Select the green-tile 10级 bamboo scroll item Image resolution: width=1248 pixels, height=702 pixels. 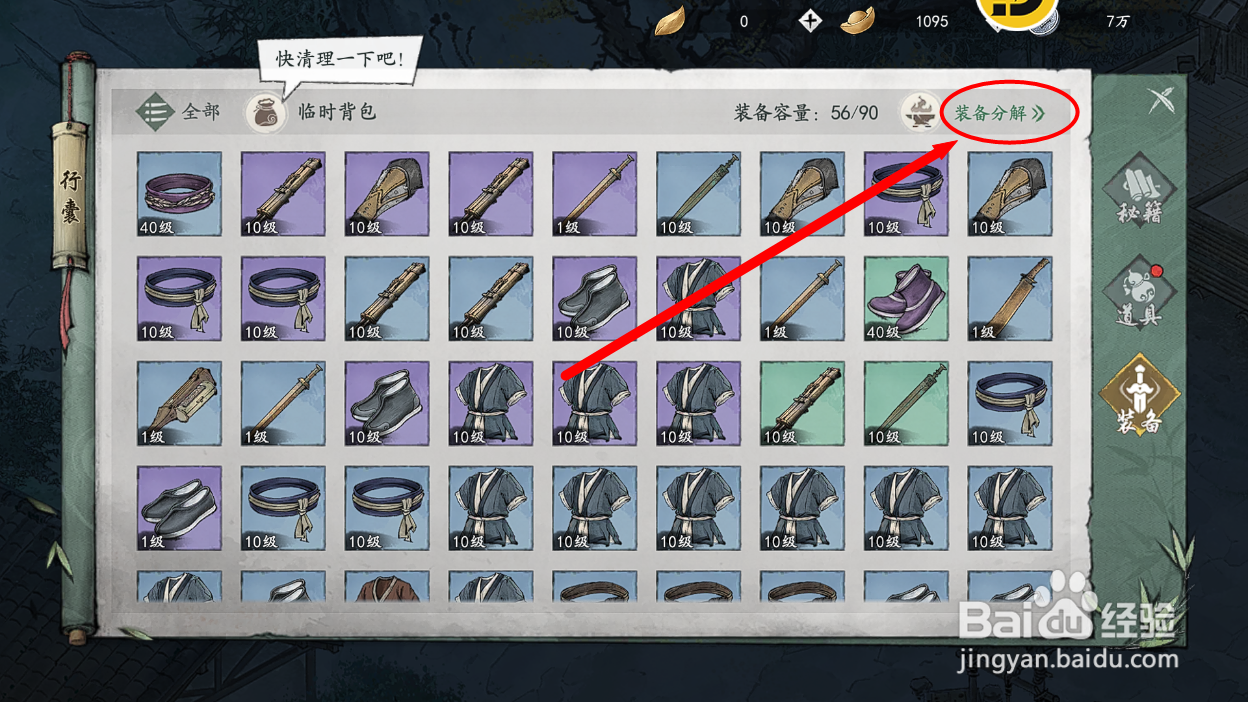pos(802,404)
